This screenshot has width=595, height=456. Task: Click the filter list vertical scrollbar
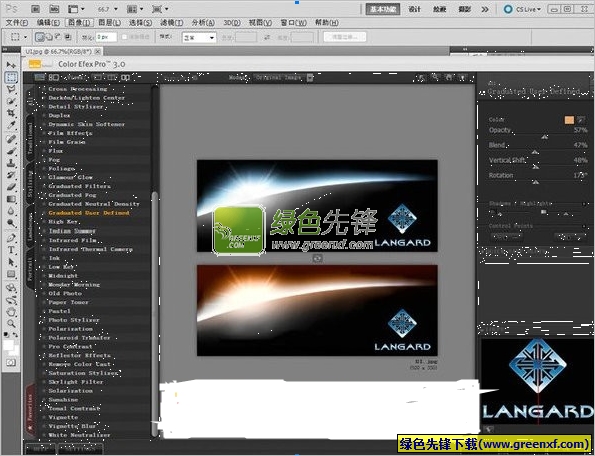pos(154,315)
